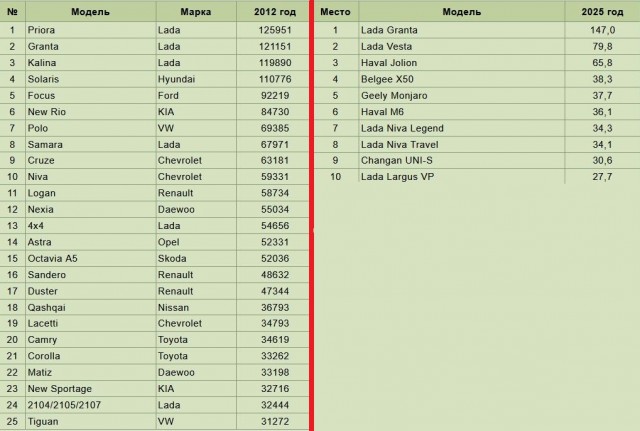The height and width of the screenshot is (431, 640).
Task: Select the Changan UNI-S cell
Action: pyautogui.click(x=462, y=160)
